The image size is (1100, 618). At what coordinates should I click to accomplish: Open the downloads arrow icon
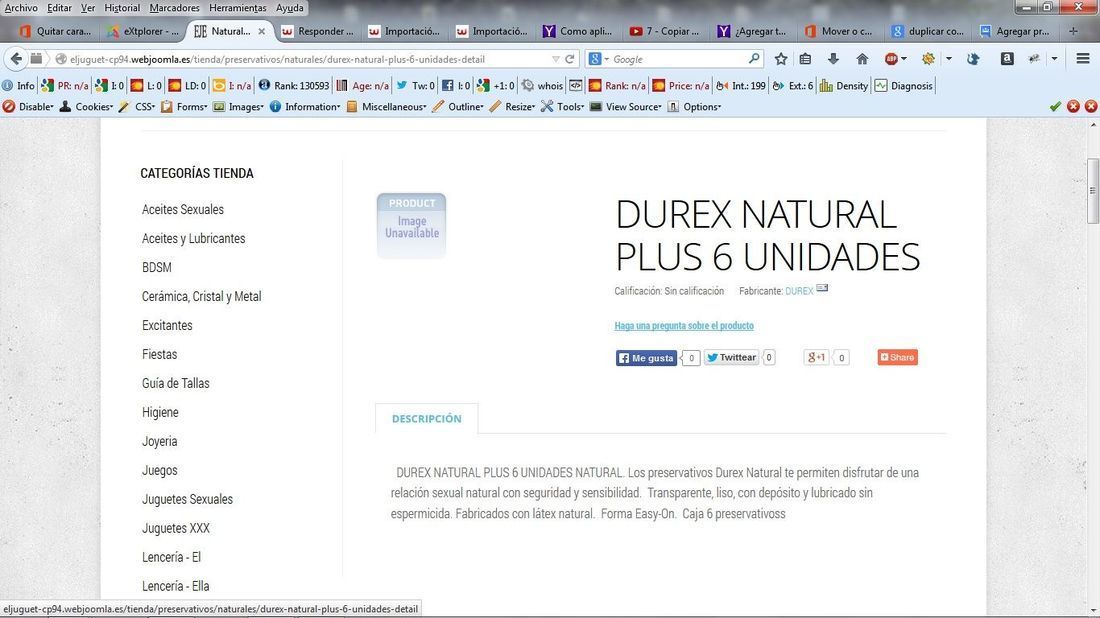point(833,59)
